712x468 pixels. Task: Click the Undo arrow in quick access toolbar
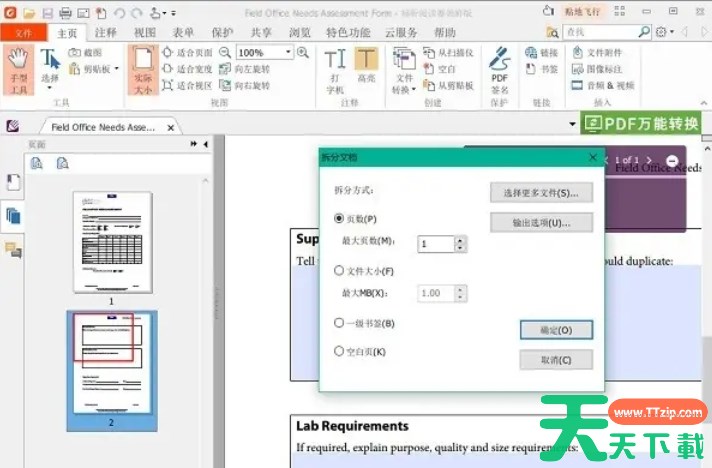tap(119, 13)
